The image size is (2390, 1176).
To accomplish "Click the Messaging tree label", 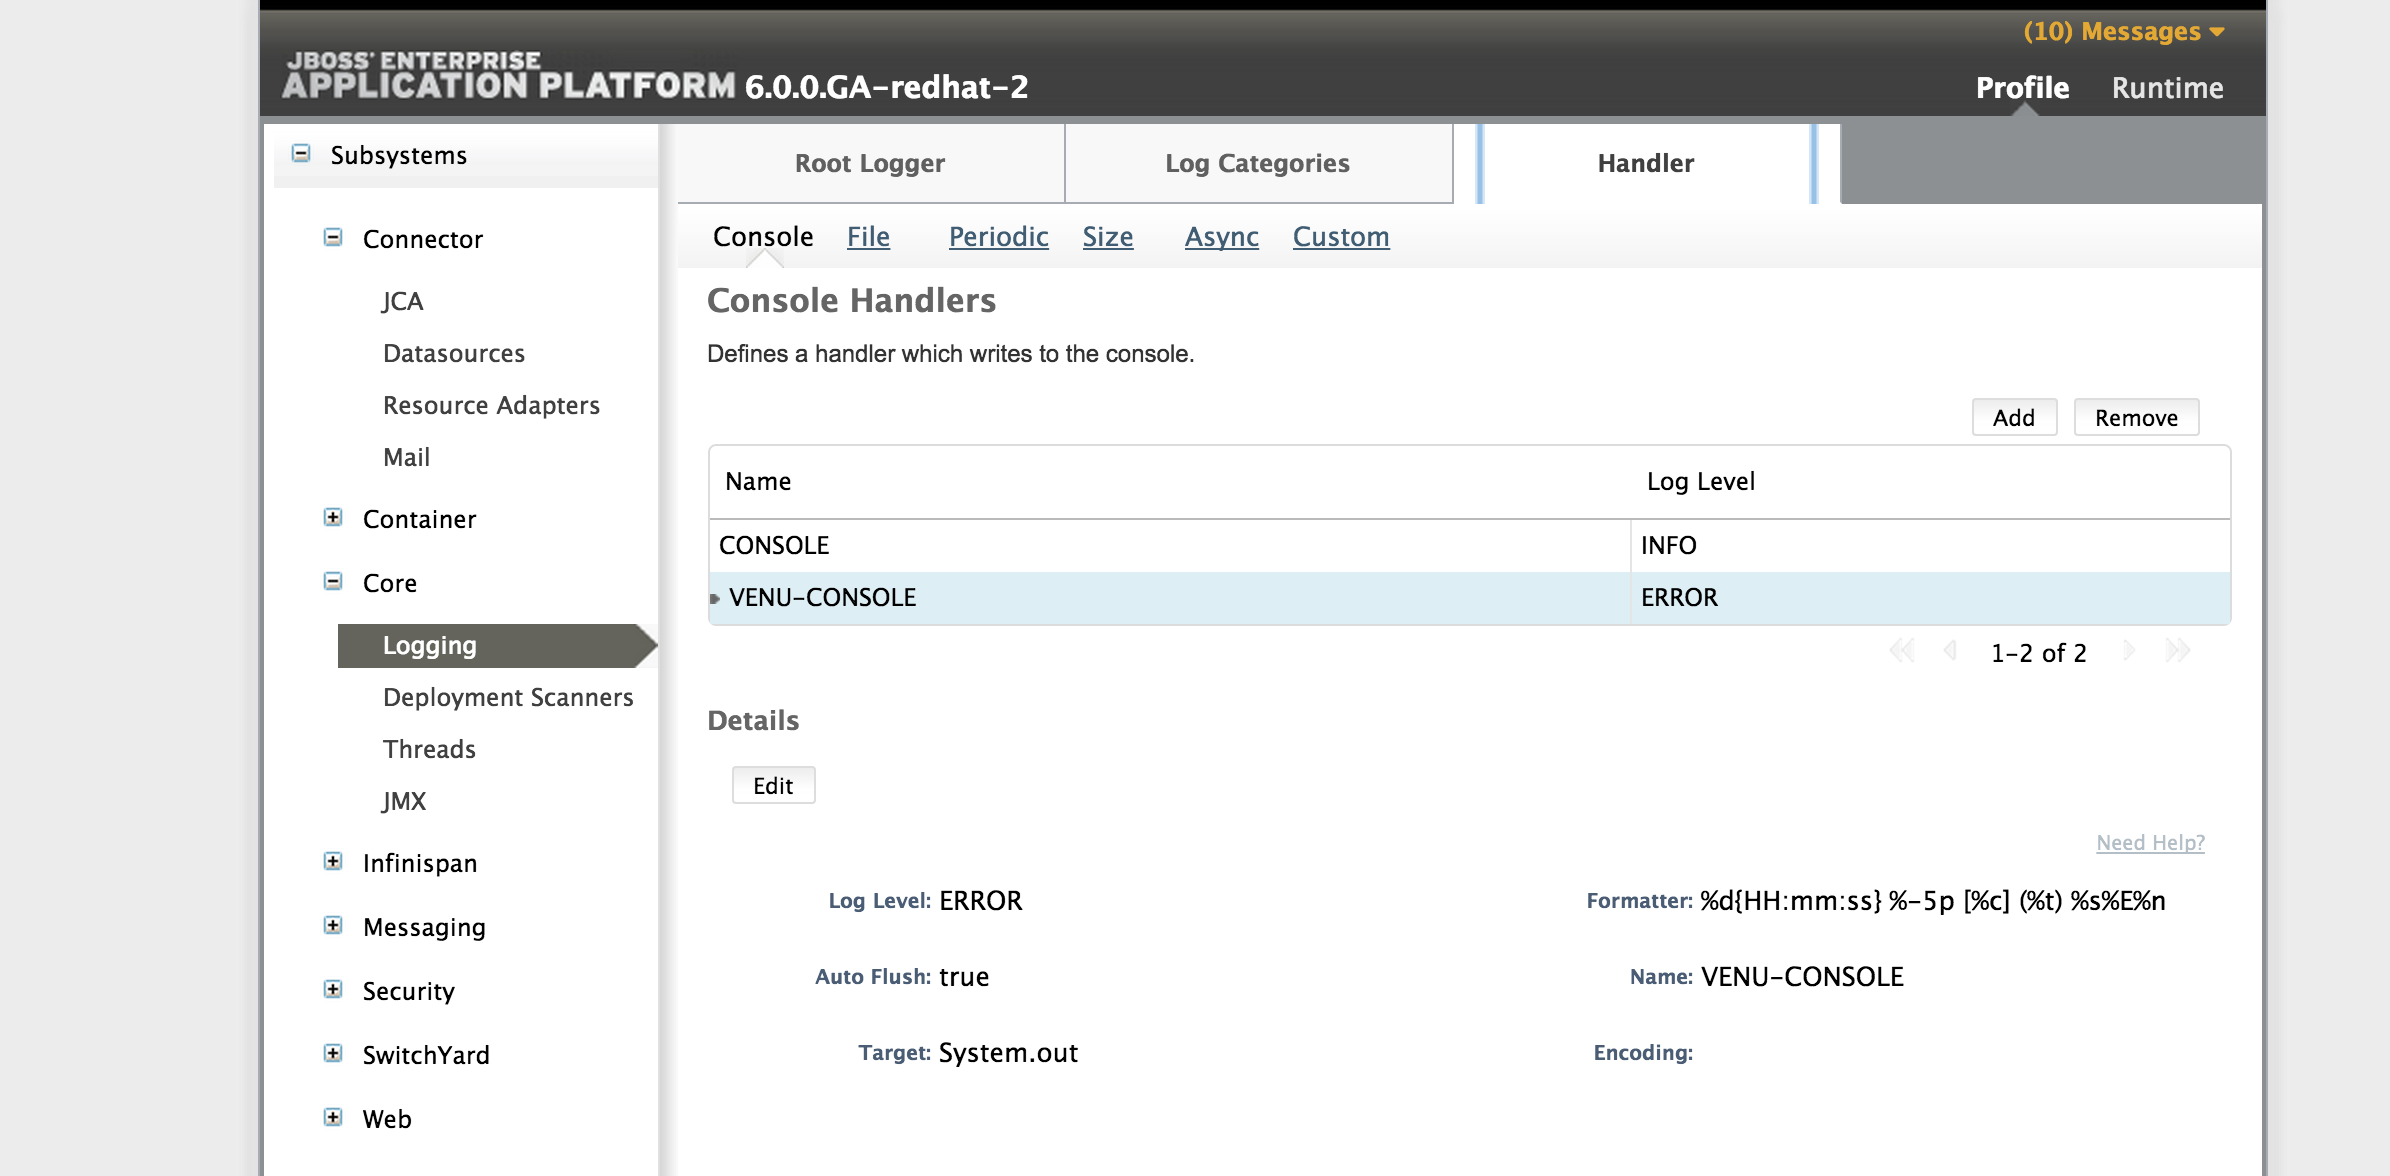I will click(424, 927).
